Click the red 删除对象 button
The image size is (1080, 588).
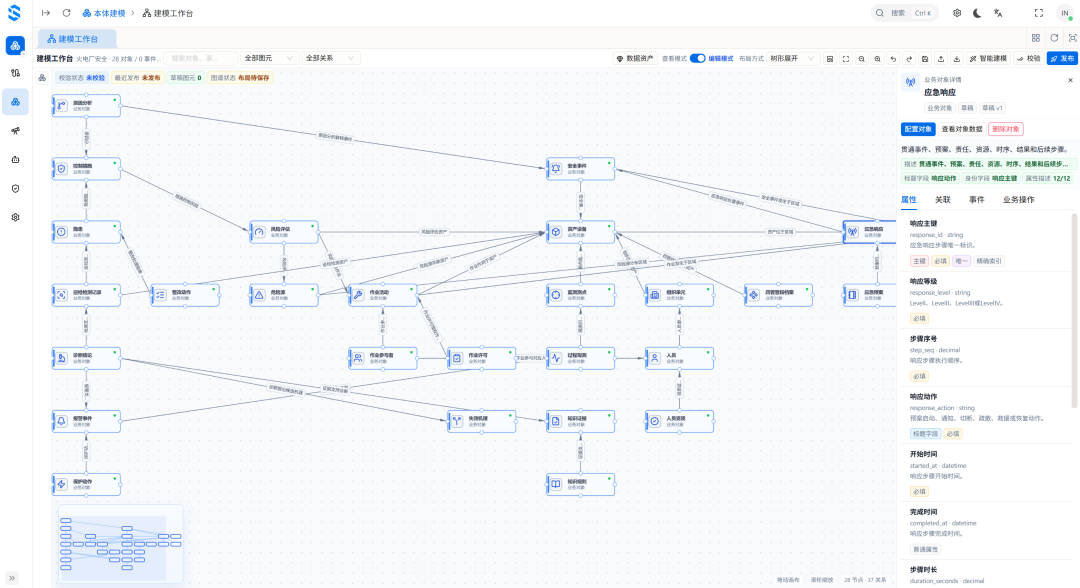1006,129
